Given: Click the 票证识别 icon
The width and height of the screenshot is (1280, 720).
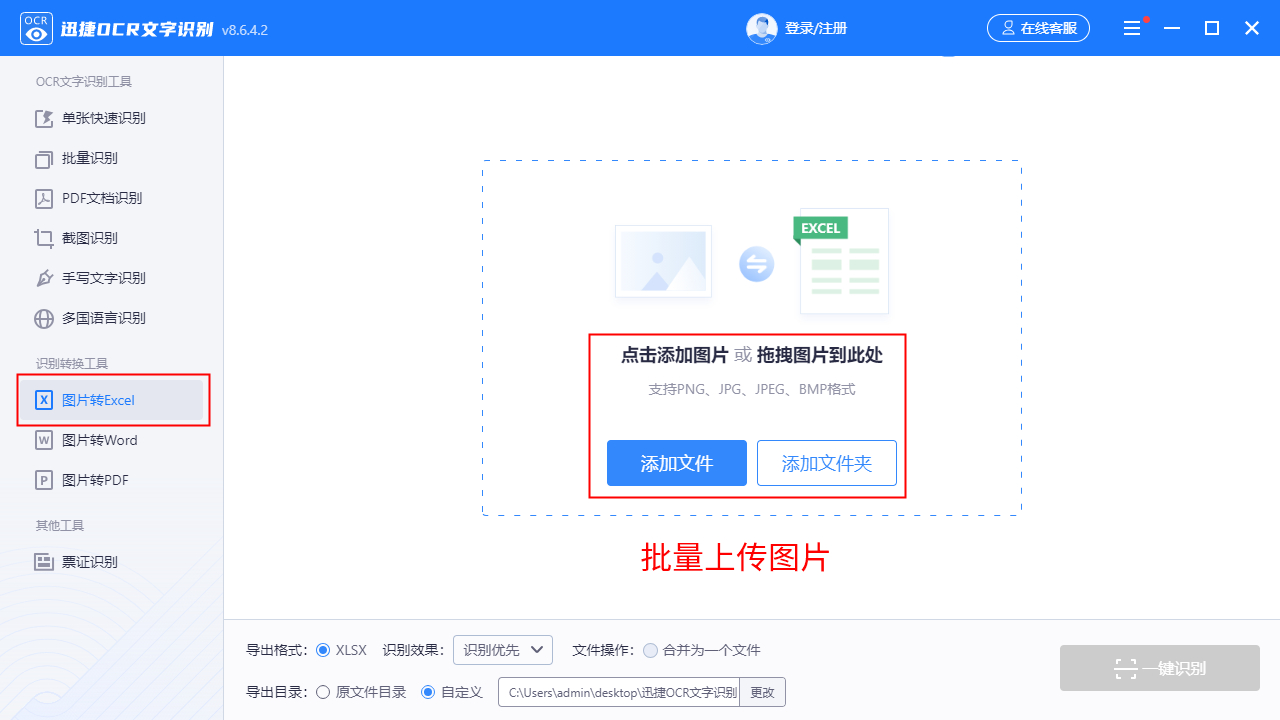Looking at the screenshot, I should [44, 562].
